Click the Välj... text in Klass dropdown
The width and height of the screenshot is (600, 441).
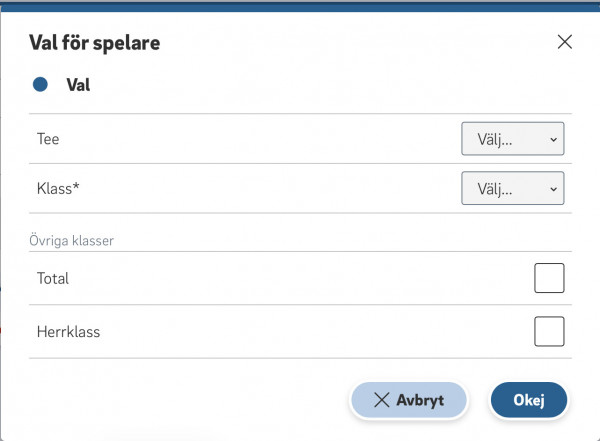(496, 189)
